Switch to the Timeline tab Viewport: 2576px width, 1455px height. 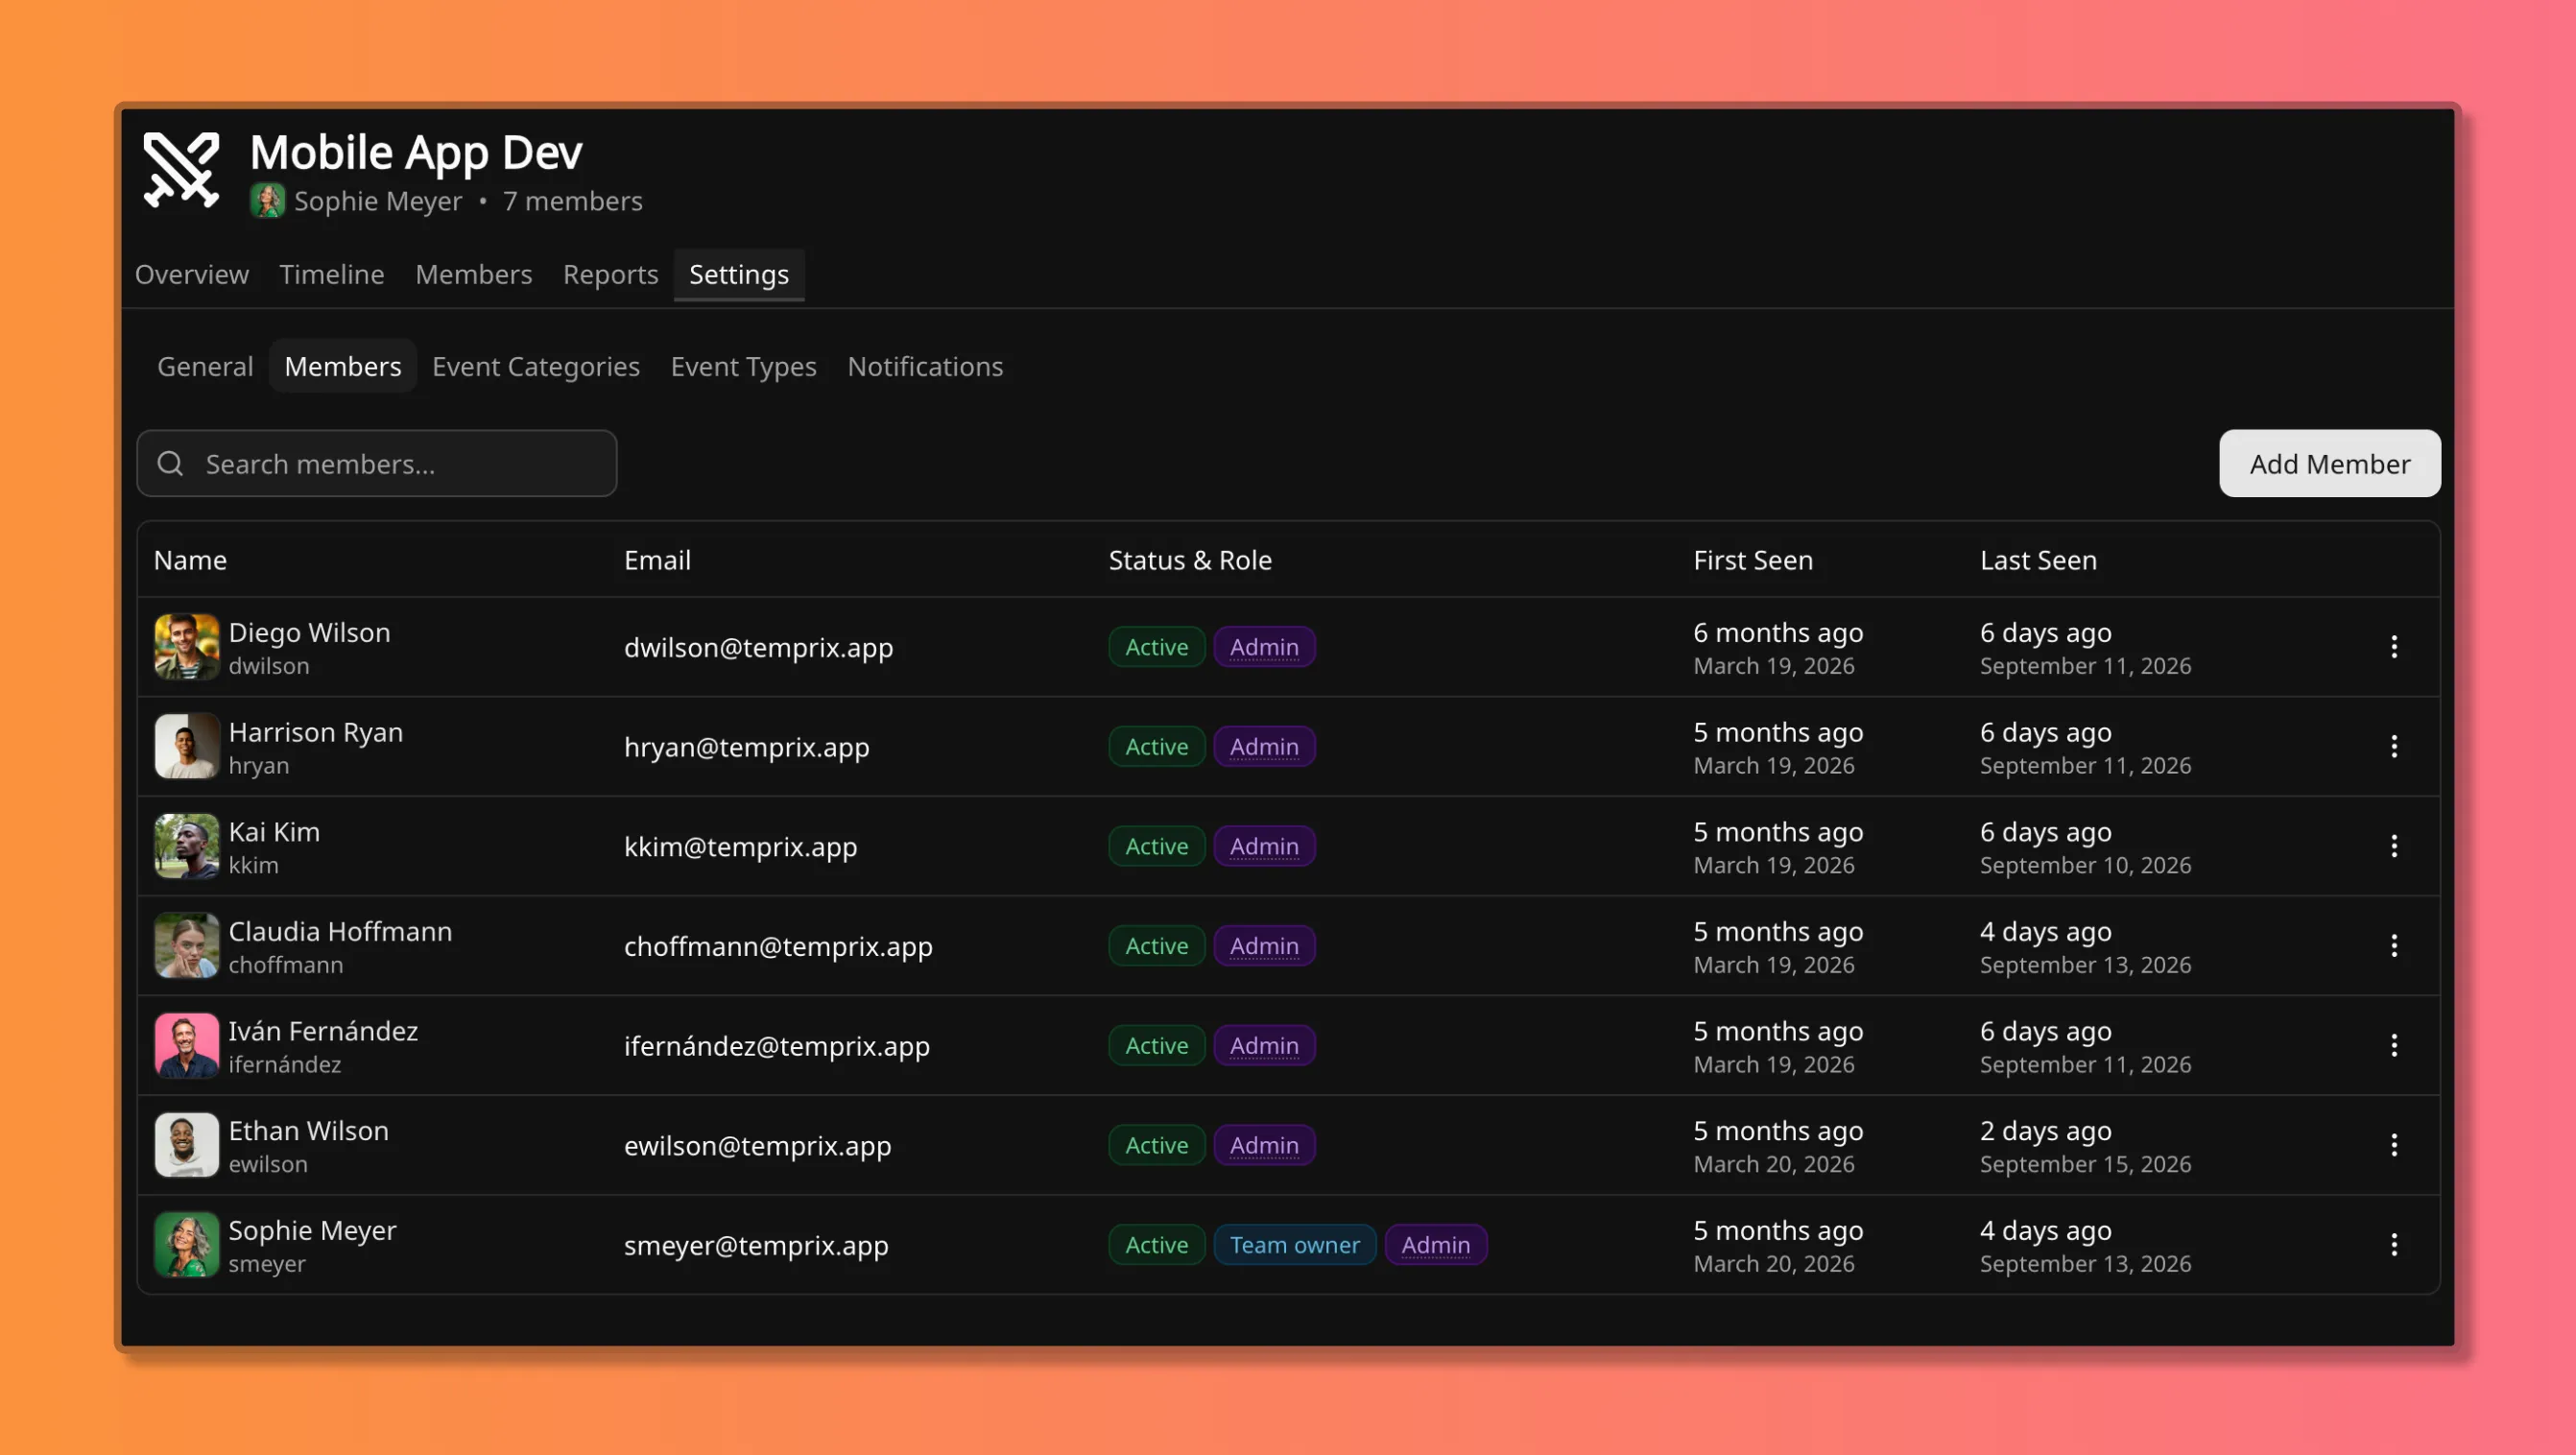(332, 275)
